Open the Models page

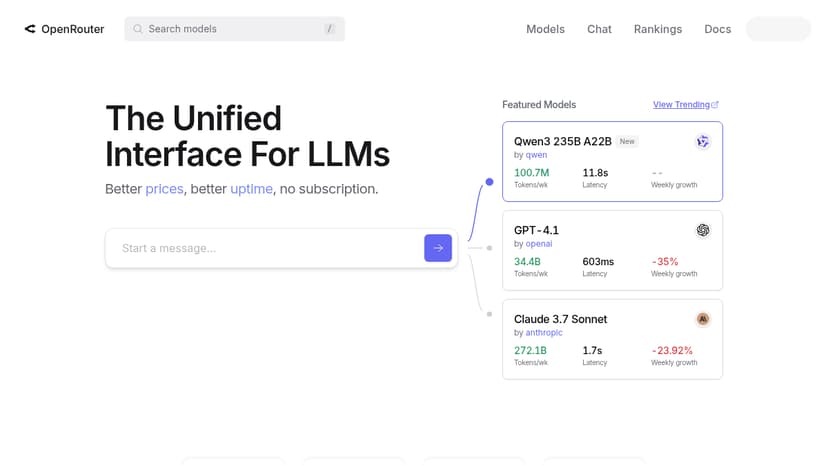tap(545, 29)
